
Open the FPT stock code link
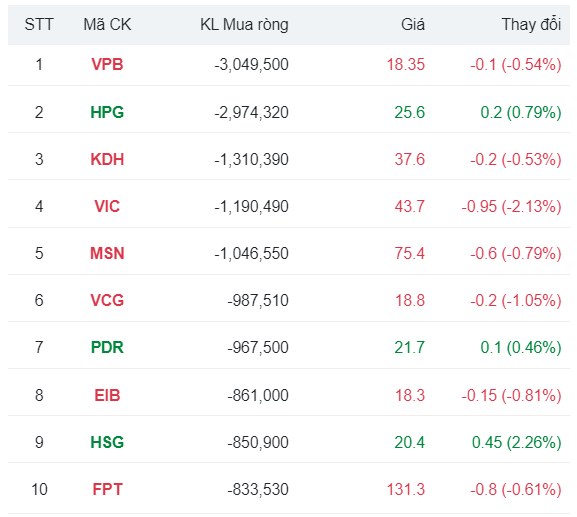107,489
